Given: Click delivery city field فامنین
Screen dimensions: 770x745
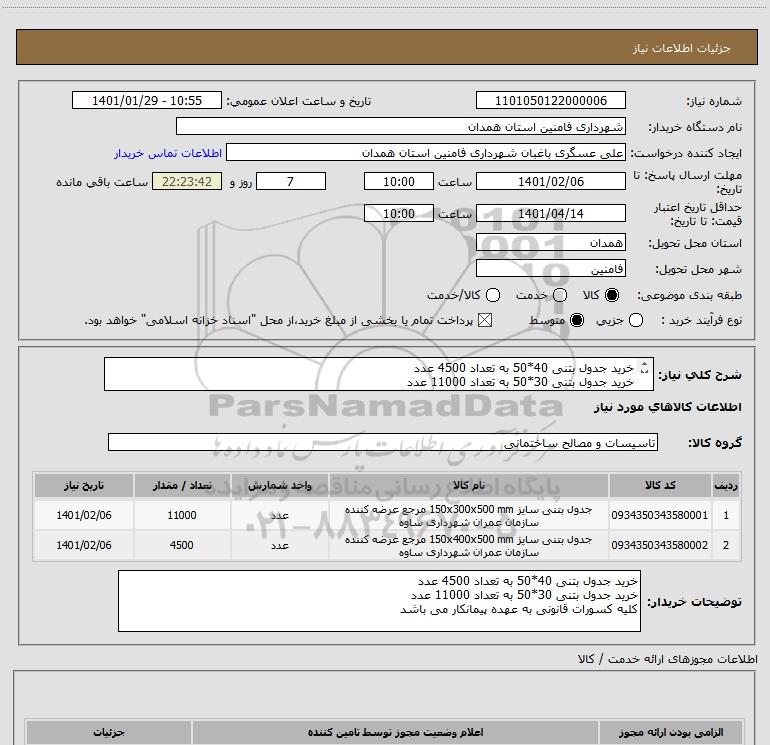Looking at the screenshot, I should [550, 268].
